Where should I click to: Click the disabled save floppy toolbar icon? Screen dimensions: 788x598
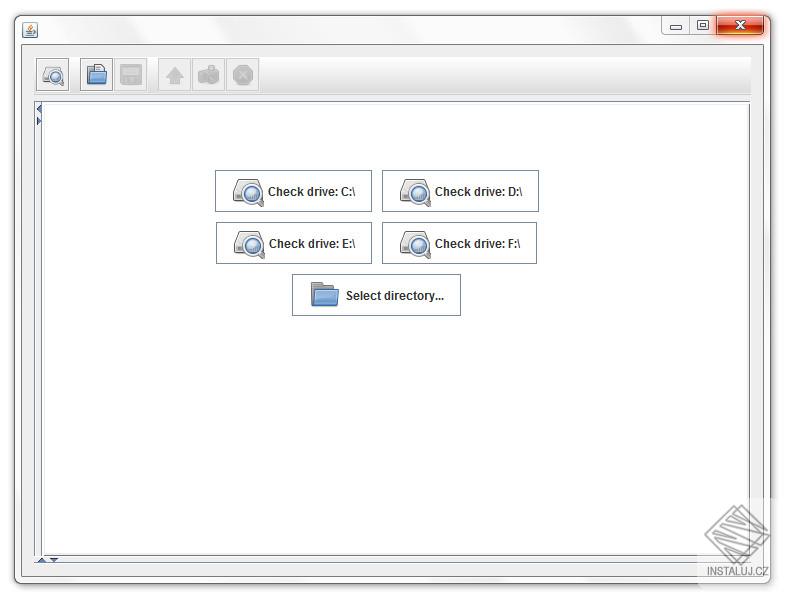pos(131,75)
